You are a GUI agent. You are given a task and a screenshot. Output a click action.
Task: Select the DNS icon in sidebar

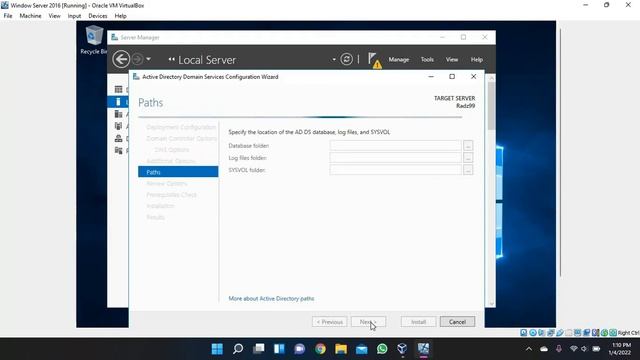click(x=118, y=138)
